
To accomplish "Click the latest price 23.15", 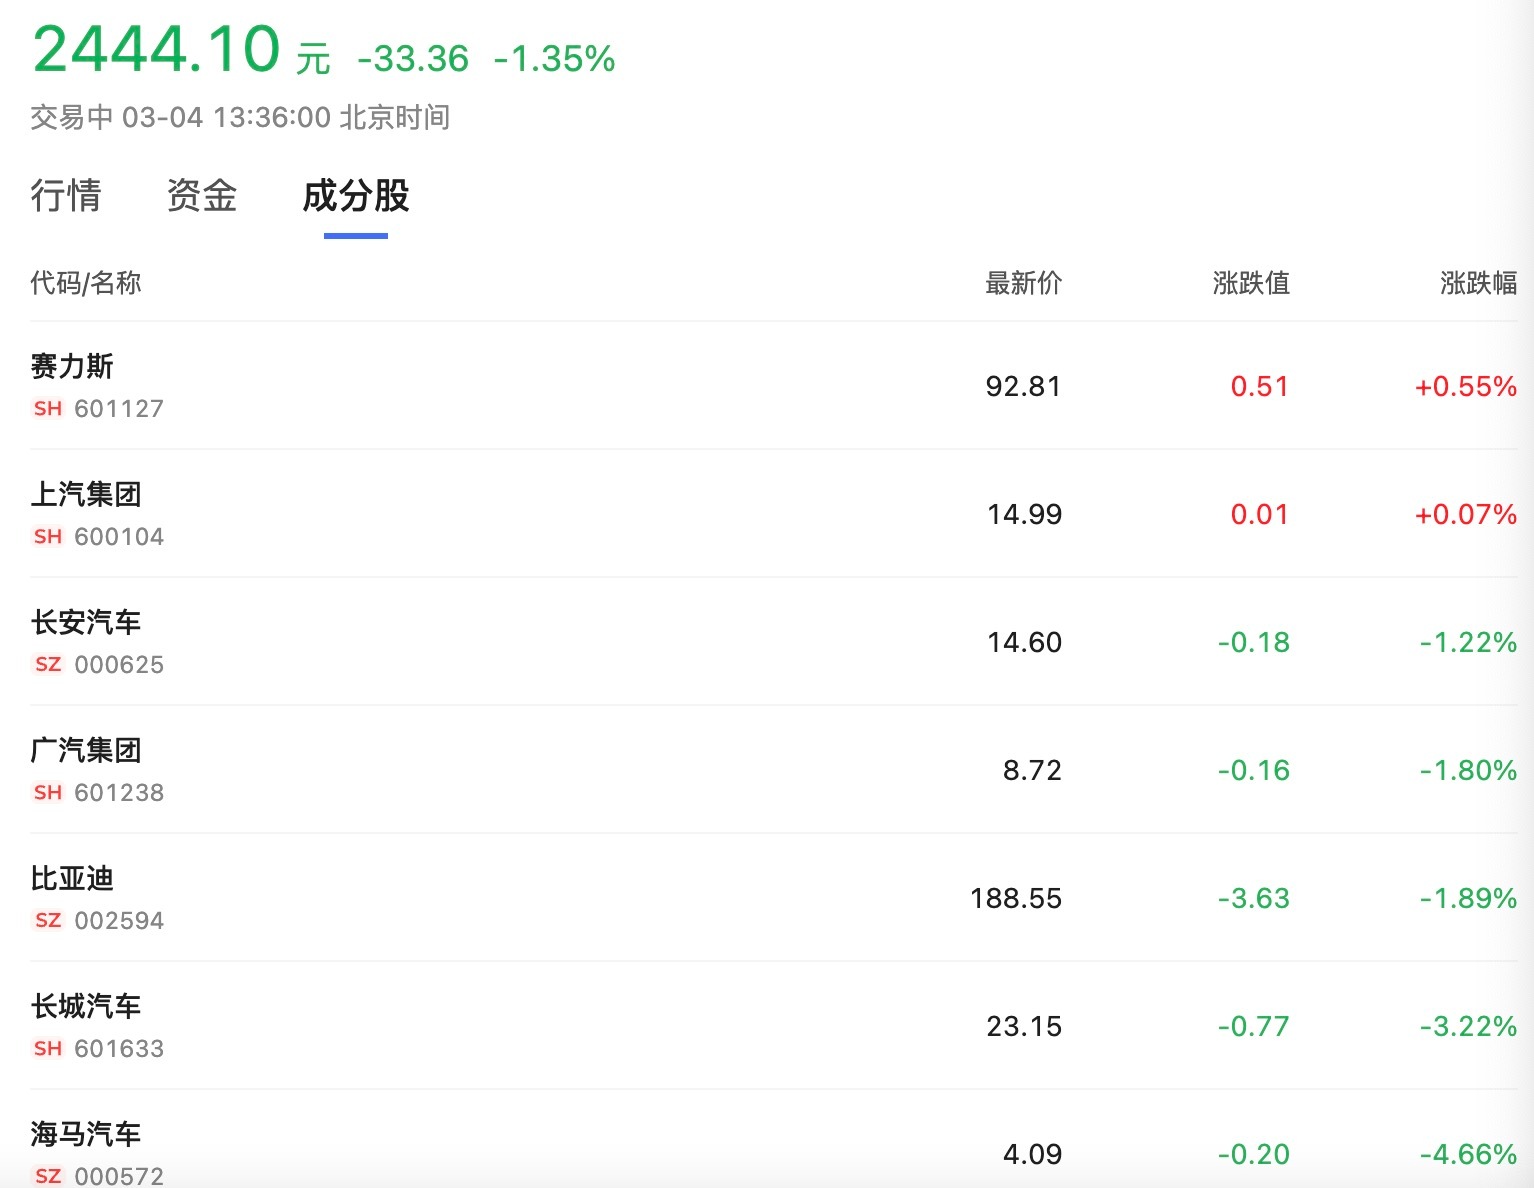I will pyautogui.click(x=1024, y=1026).
